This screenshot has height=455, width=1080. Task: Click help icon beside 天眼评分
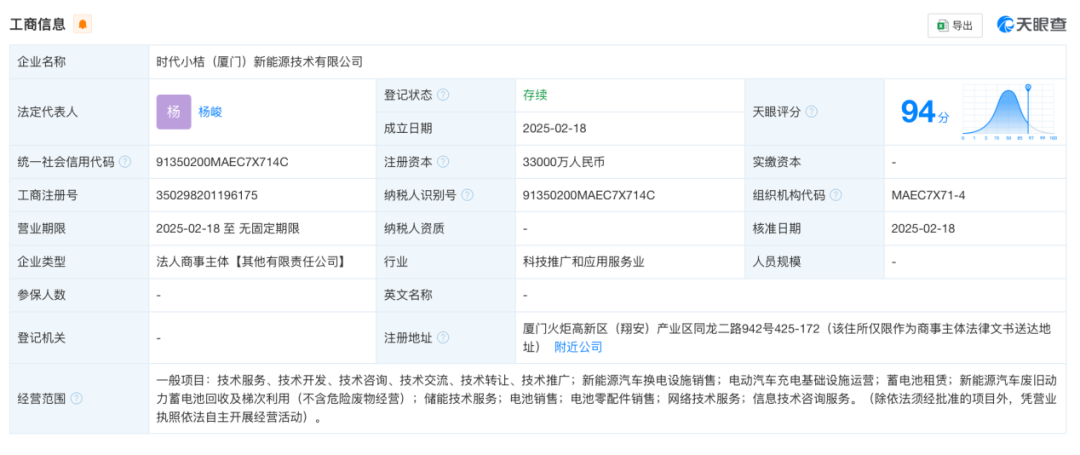click(811, 112)
